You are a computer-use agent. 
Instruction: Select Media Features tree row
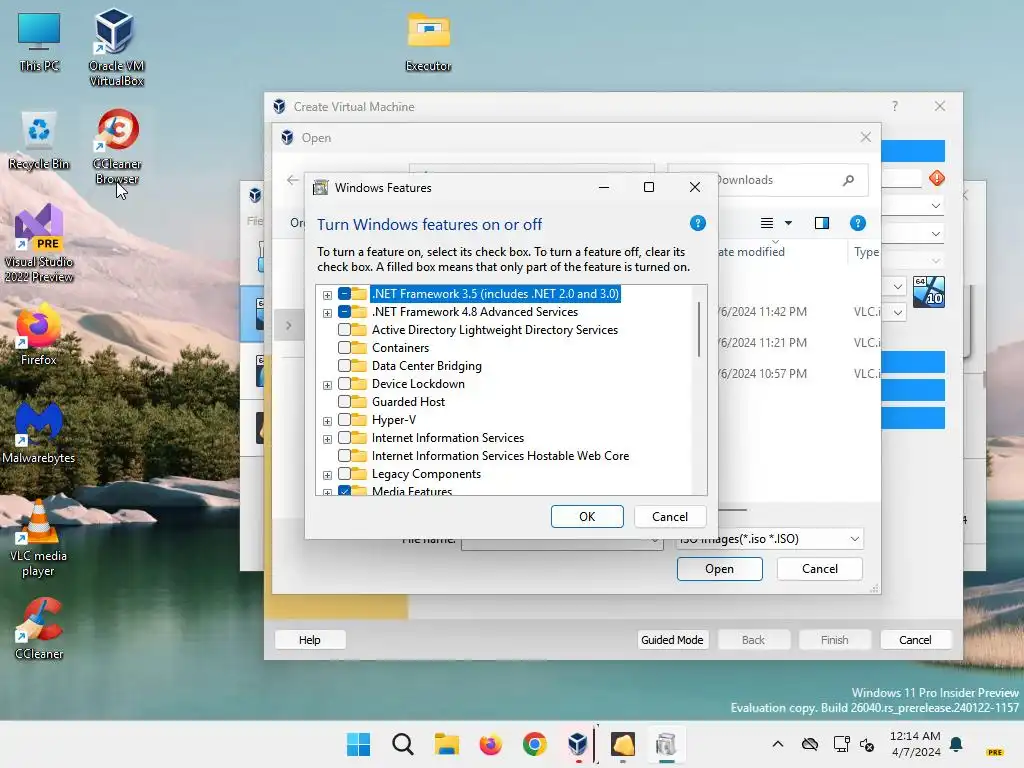pos(411,491)
